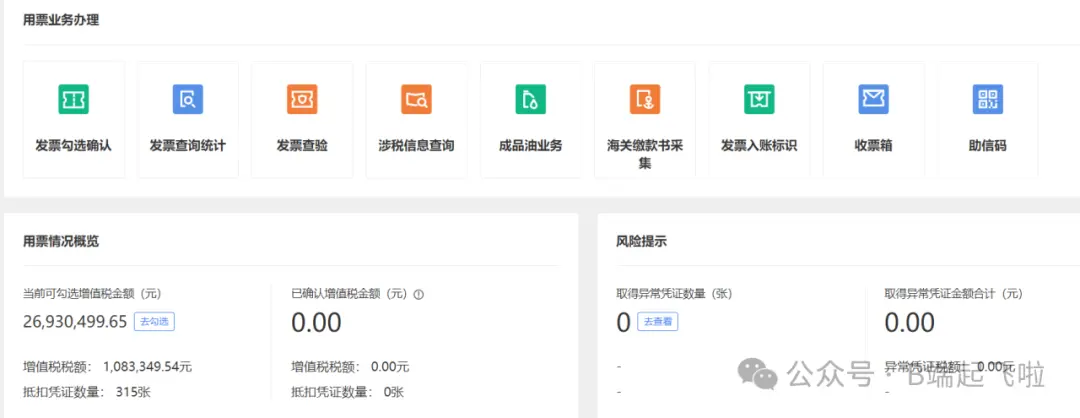The width and height of the screenshot is (1080, 418).
Task: Click the 发票勾选确认 text label
Action: pos(73,146)
